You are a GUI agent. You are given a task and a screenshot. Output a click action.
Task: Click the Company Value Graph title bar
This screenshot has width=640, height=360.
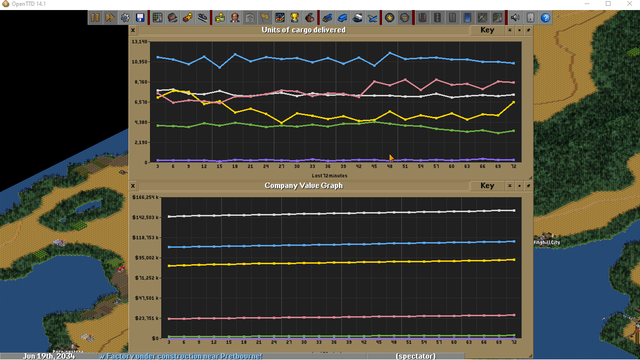click(x=303, y=186)
